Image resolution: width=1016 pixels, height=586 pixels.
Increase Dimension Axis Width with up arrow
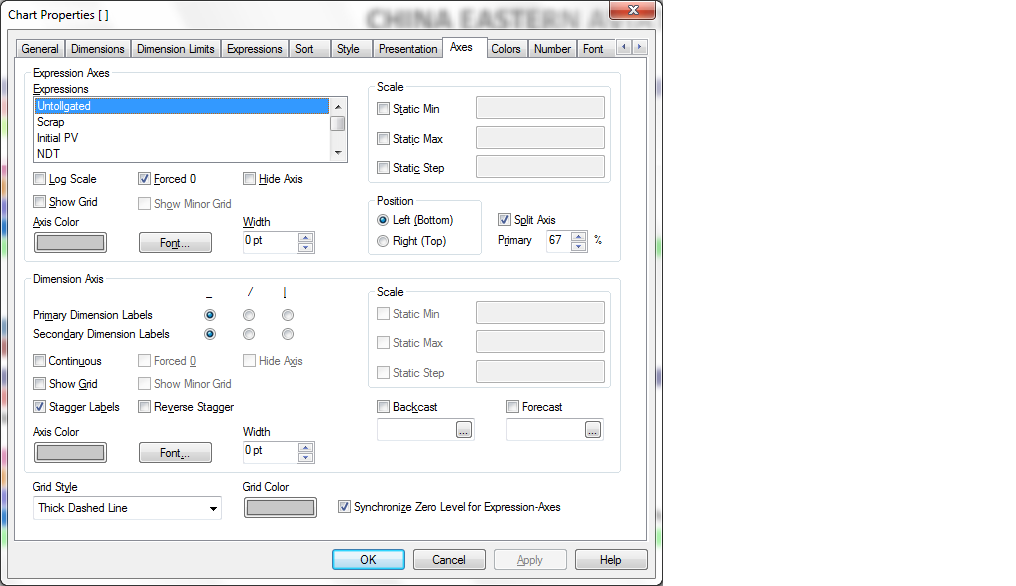306,447
